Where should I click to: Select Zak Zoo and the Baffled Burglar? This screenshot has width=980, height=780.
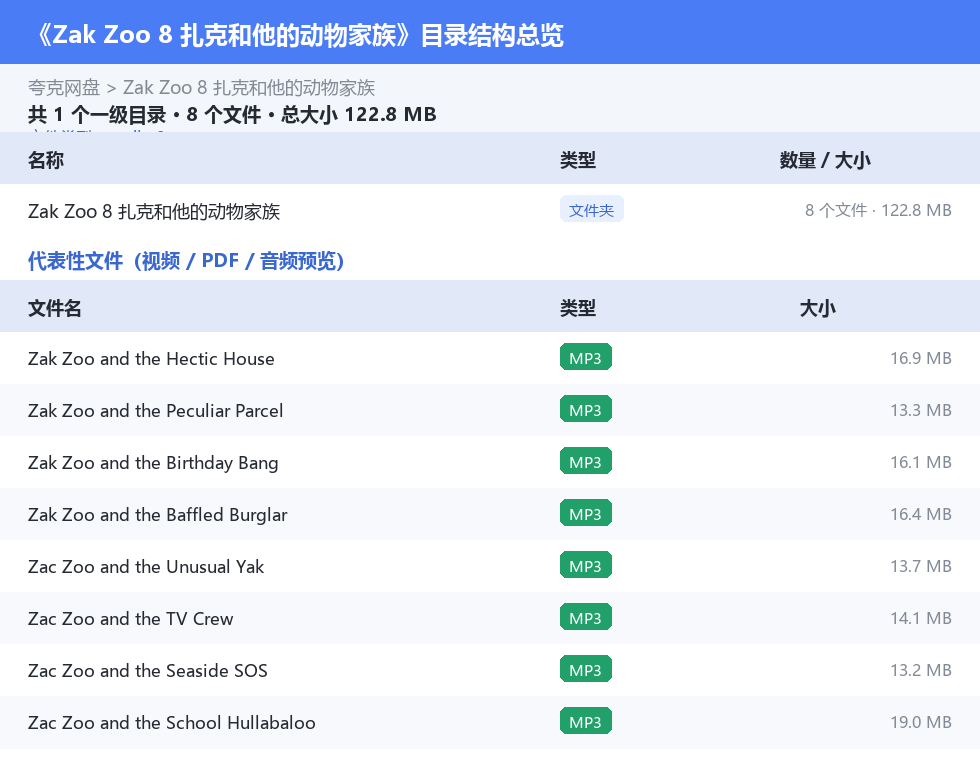click(490, 514)
